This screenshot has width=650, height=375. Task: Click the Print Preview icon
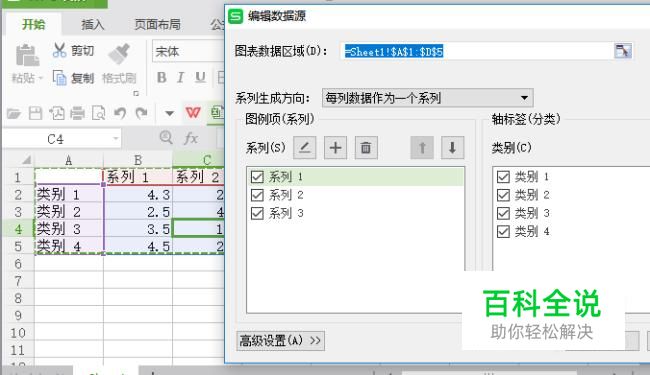(99, 113)
